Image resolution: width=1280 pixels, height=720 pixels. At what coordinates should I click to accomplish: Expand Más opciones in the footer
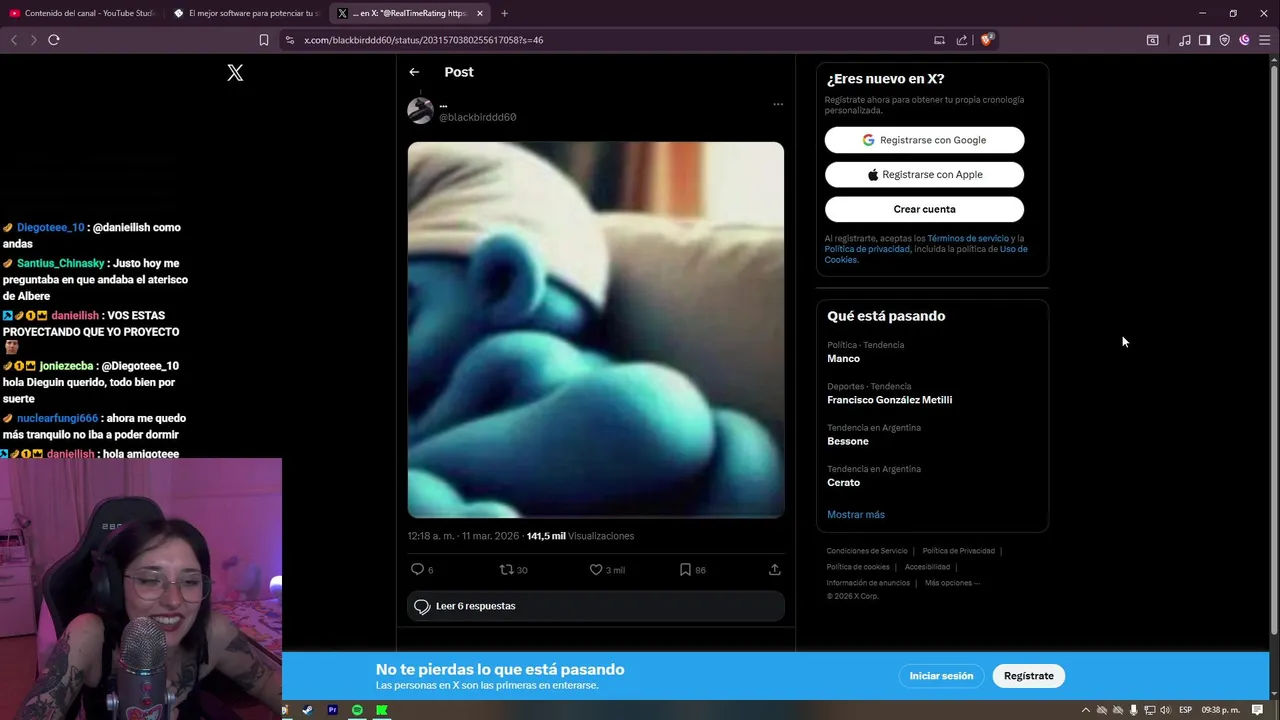point(952,583)
